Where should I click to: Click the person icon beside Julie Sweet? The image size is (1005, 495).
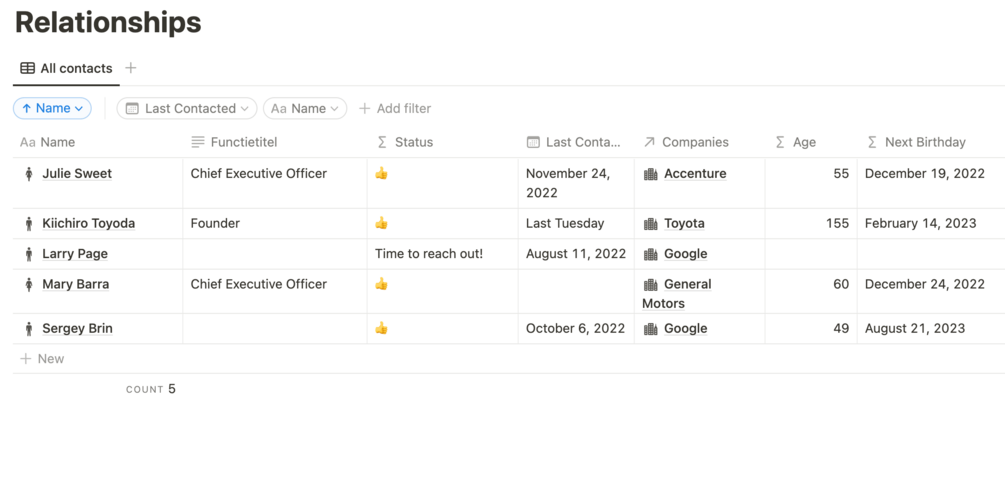(29, 174)
